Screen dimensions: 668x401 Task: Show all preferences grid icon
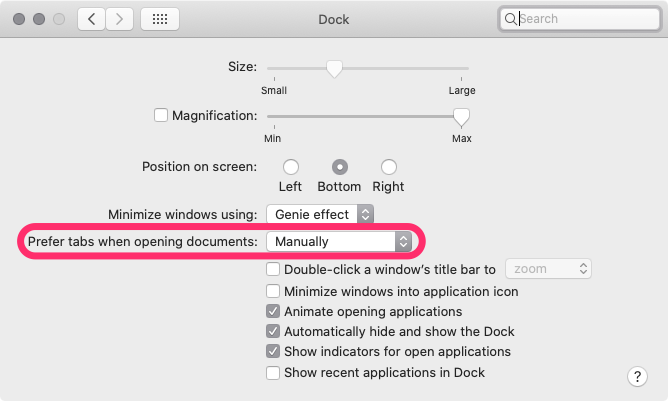(160, 19)
